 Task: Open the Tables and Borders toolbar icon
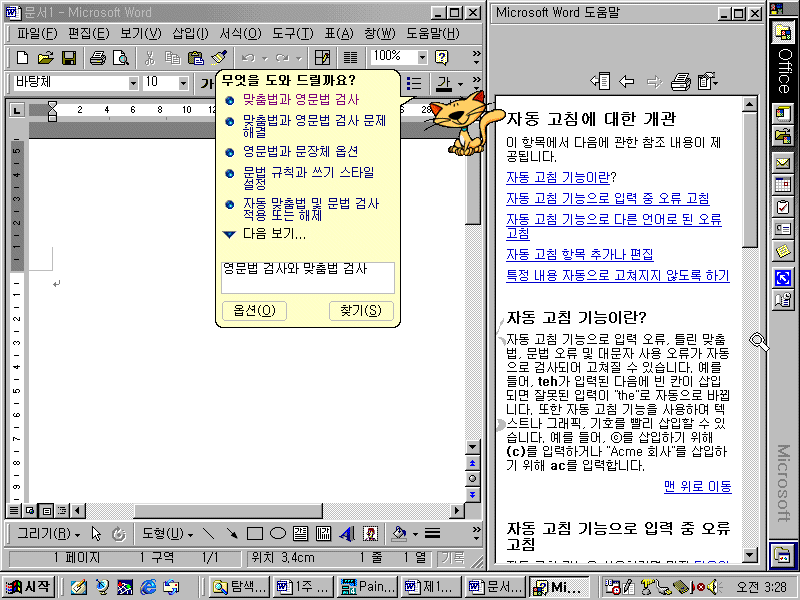[x=322, y=57]
